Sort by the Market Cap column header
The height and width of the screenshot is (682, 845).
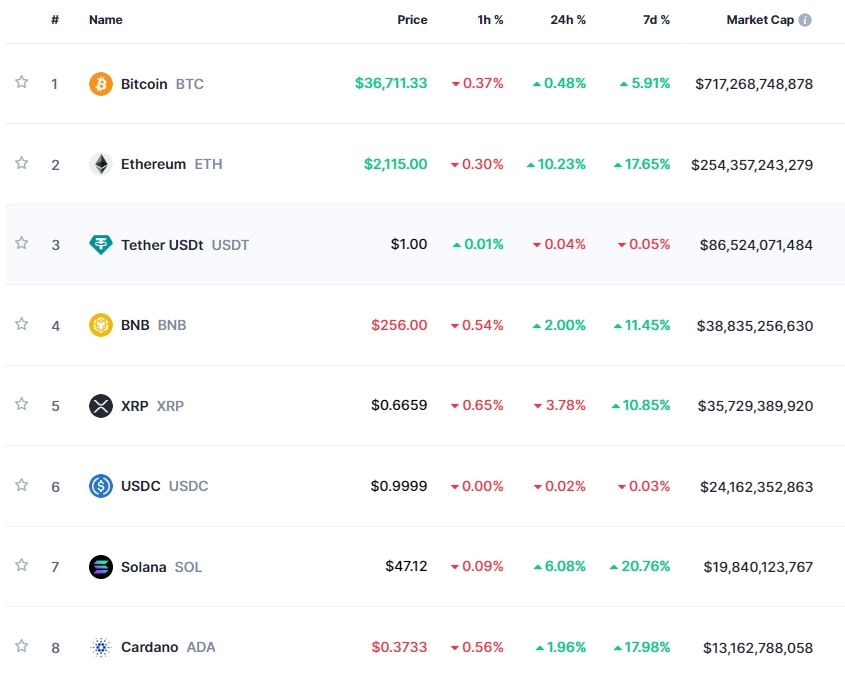759,20
